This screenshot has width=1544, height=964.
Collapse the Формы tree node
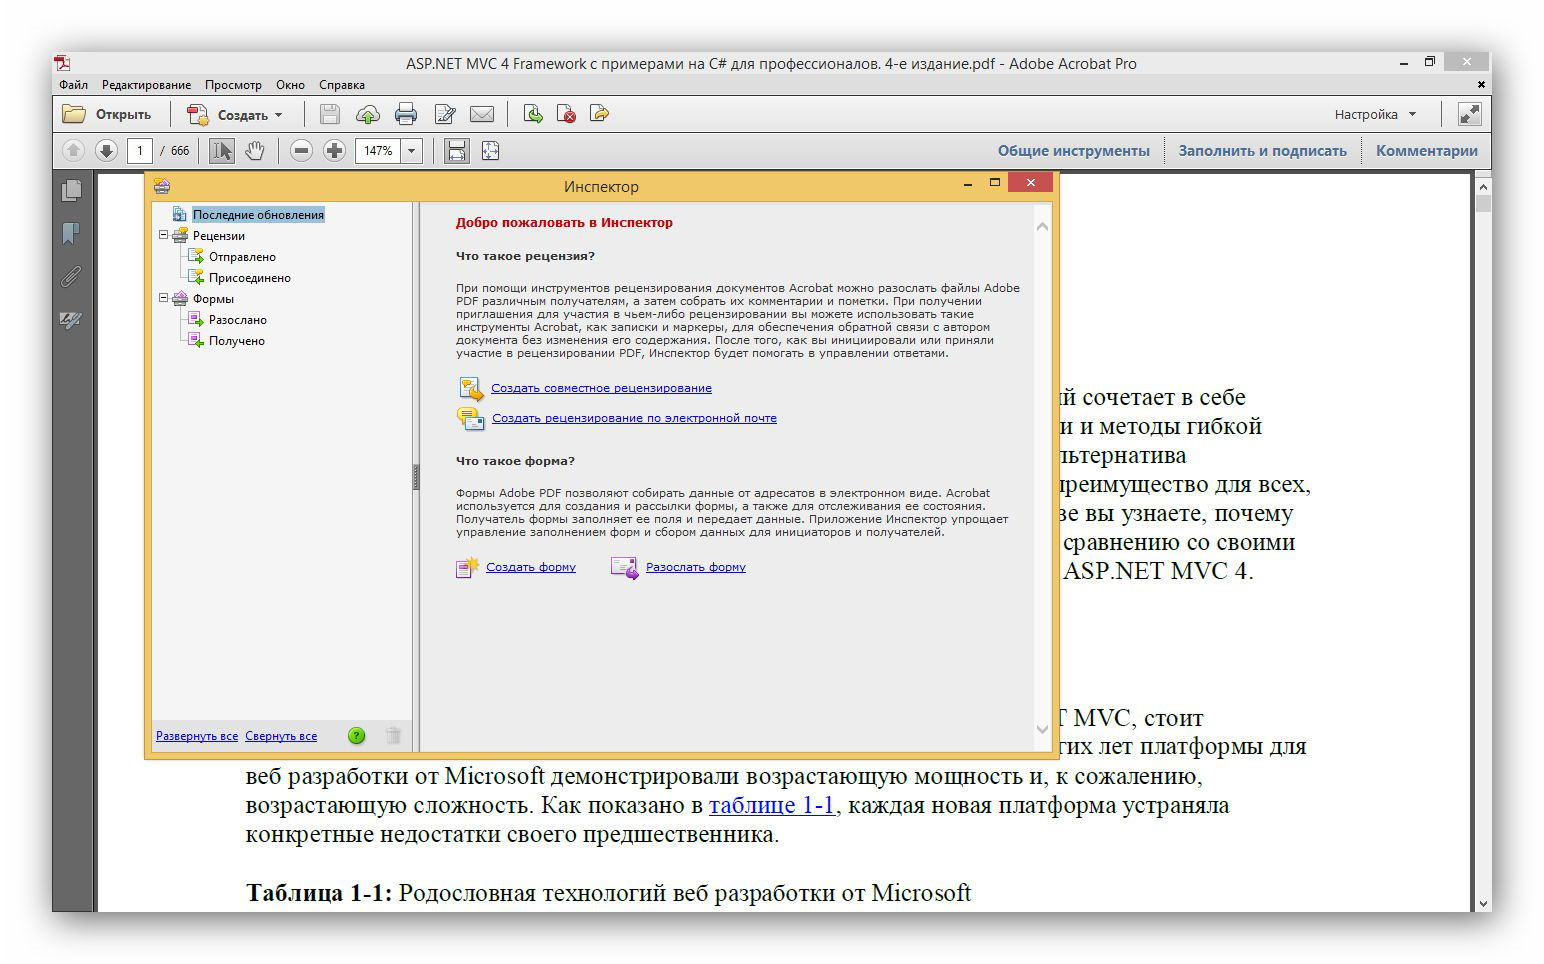[x=164, y=298]
